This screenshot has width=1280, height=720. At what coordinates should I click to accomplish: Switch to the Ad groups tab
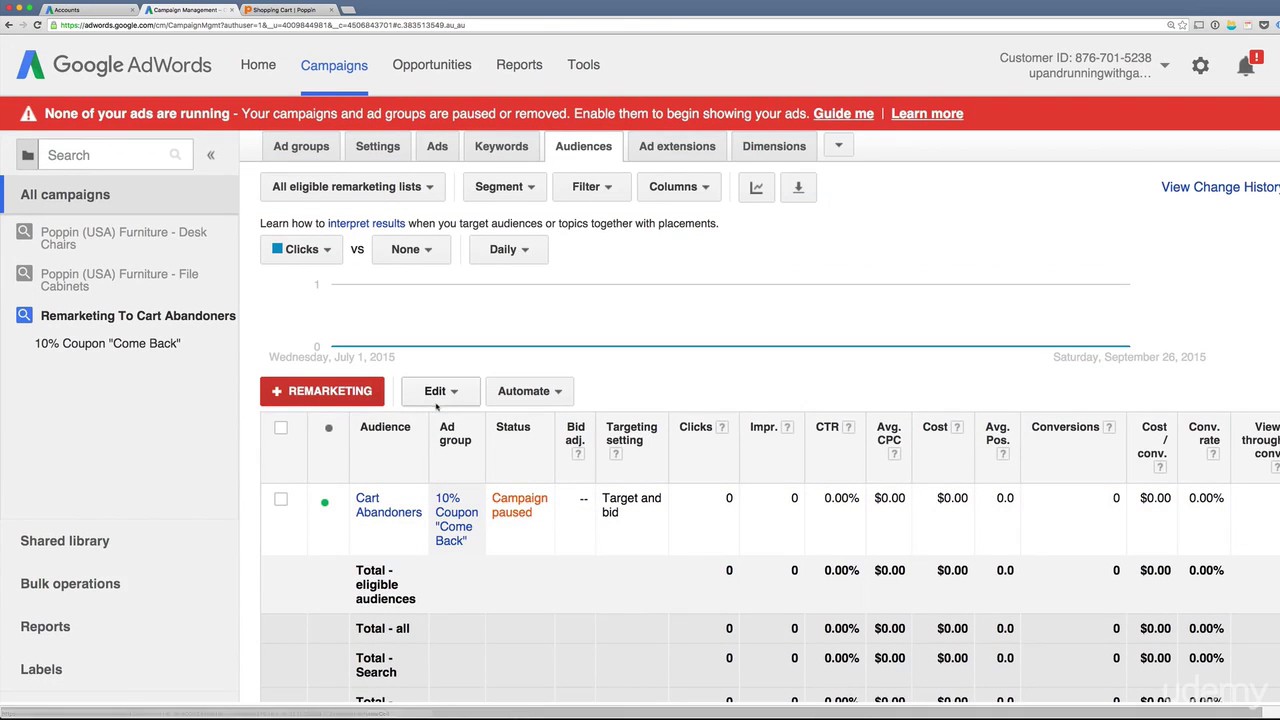[301, 147]
